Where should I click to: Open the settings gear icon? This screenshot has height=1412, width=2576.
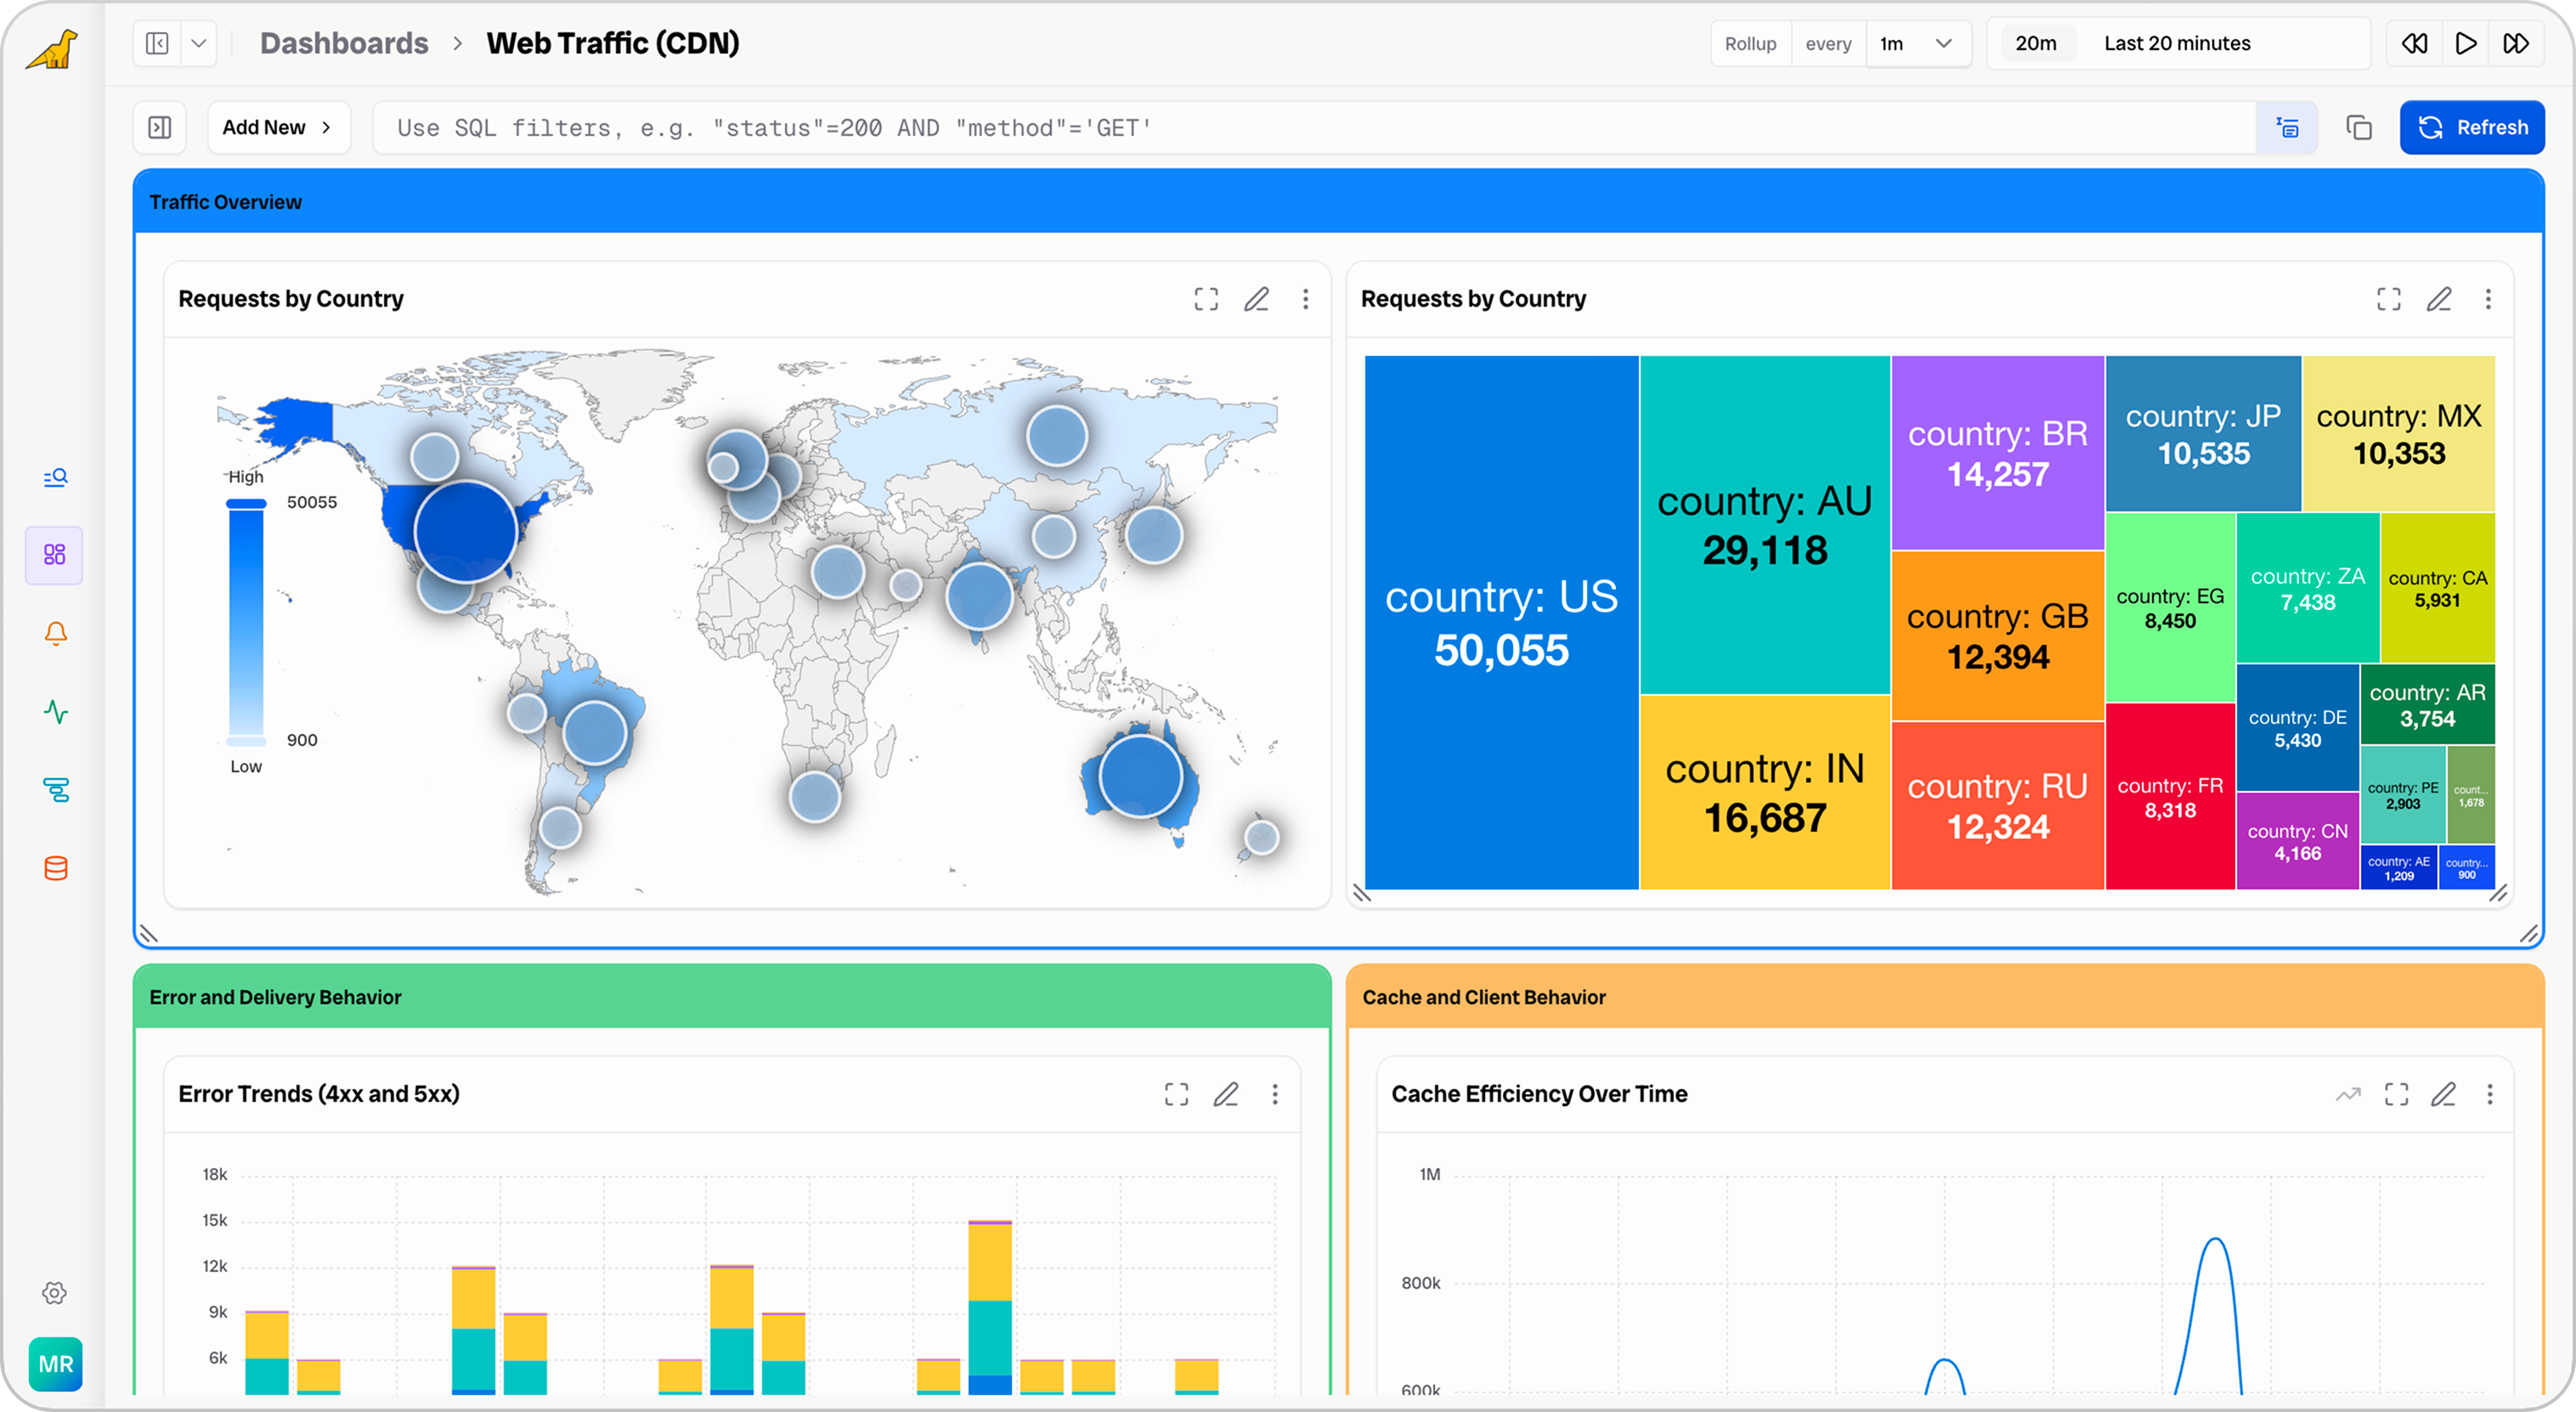[x=55, y=1293]
